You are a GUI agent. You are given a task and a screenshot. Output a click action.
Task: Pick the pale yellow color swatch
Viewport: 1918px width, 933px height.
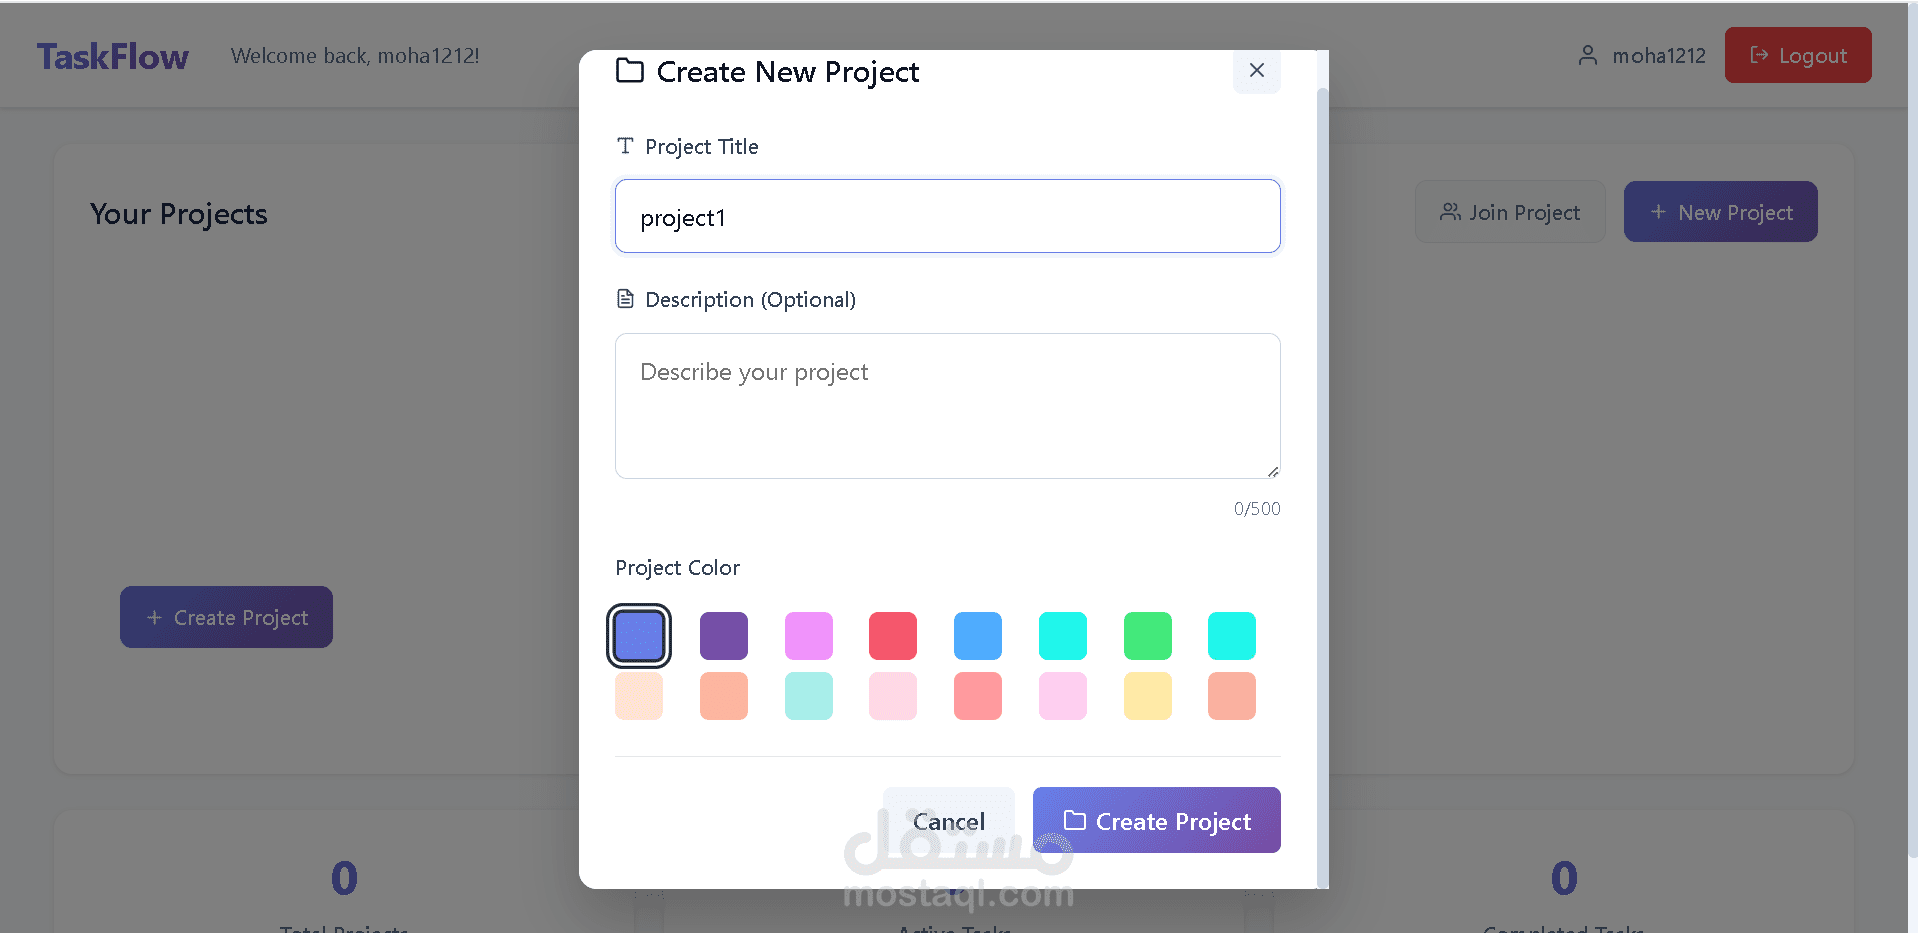[1147, 696]
